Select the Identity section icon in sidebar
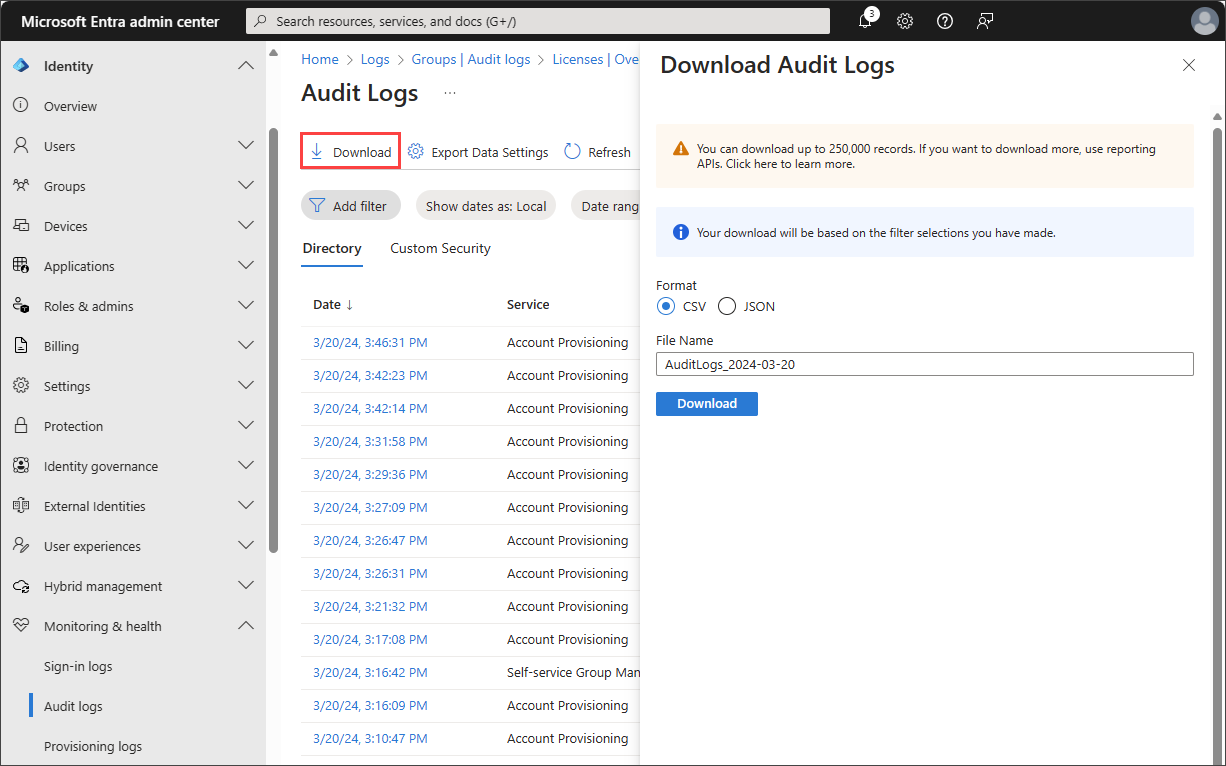1226x766 pixels. tap(21, 65)
